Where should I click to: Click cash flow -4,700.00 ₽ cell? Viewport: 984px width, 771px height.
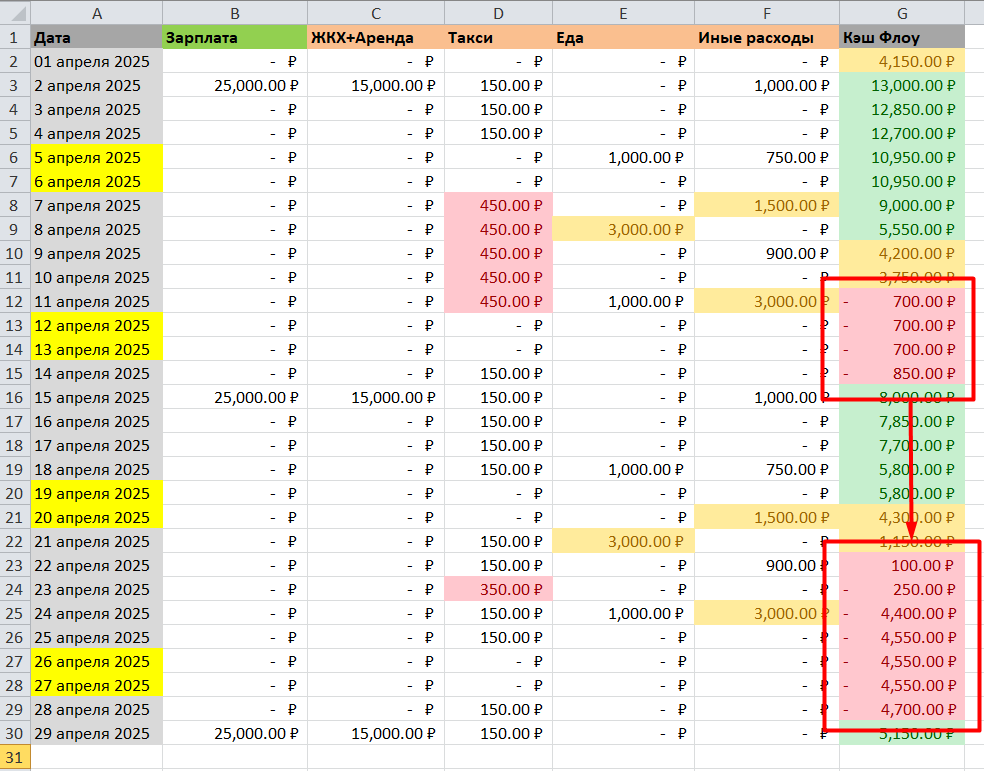point(902,710)
